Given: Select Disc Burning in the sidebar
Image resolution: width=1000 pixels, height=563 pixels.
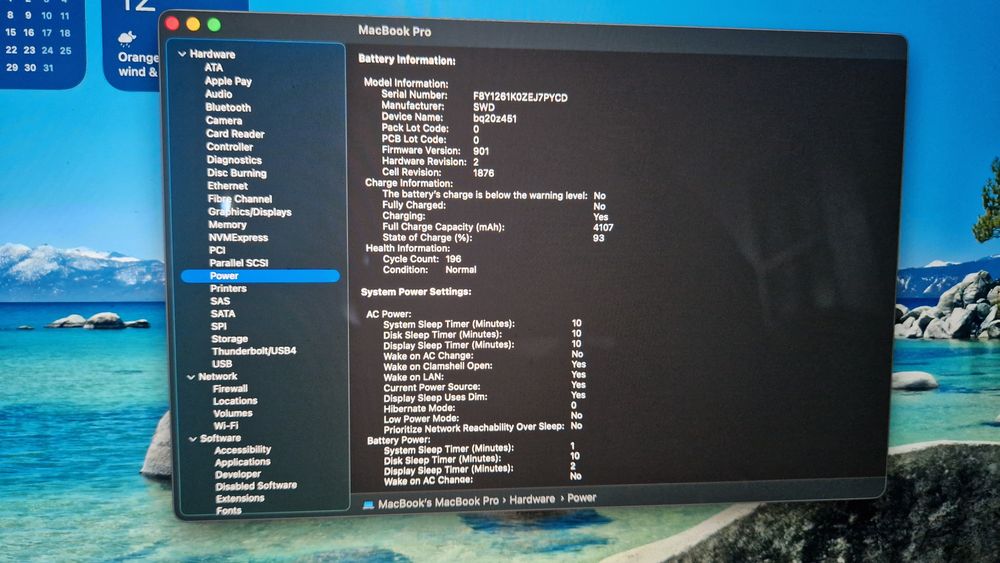Looking at the screenshot, I should click(x=237, y=173).
